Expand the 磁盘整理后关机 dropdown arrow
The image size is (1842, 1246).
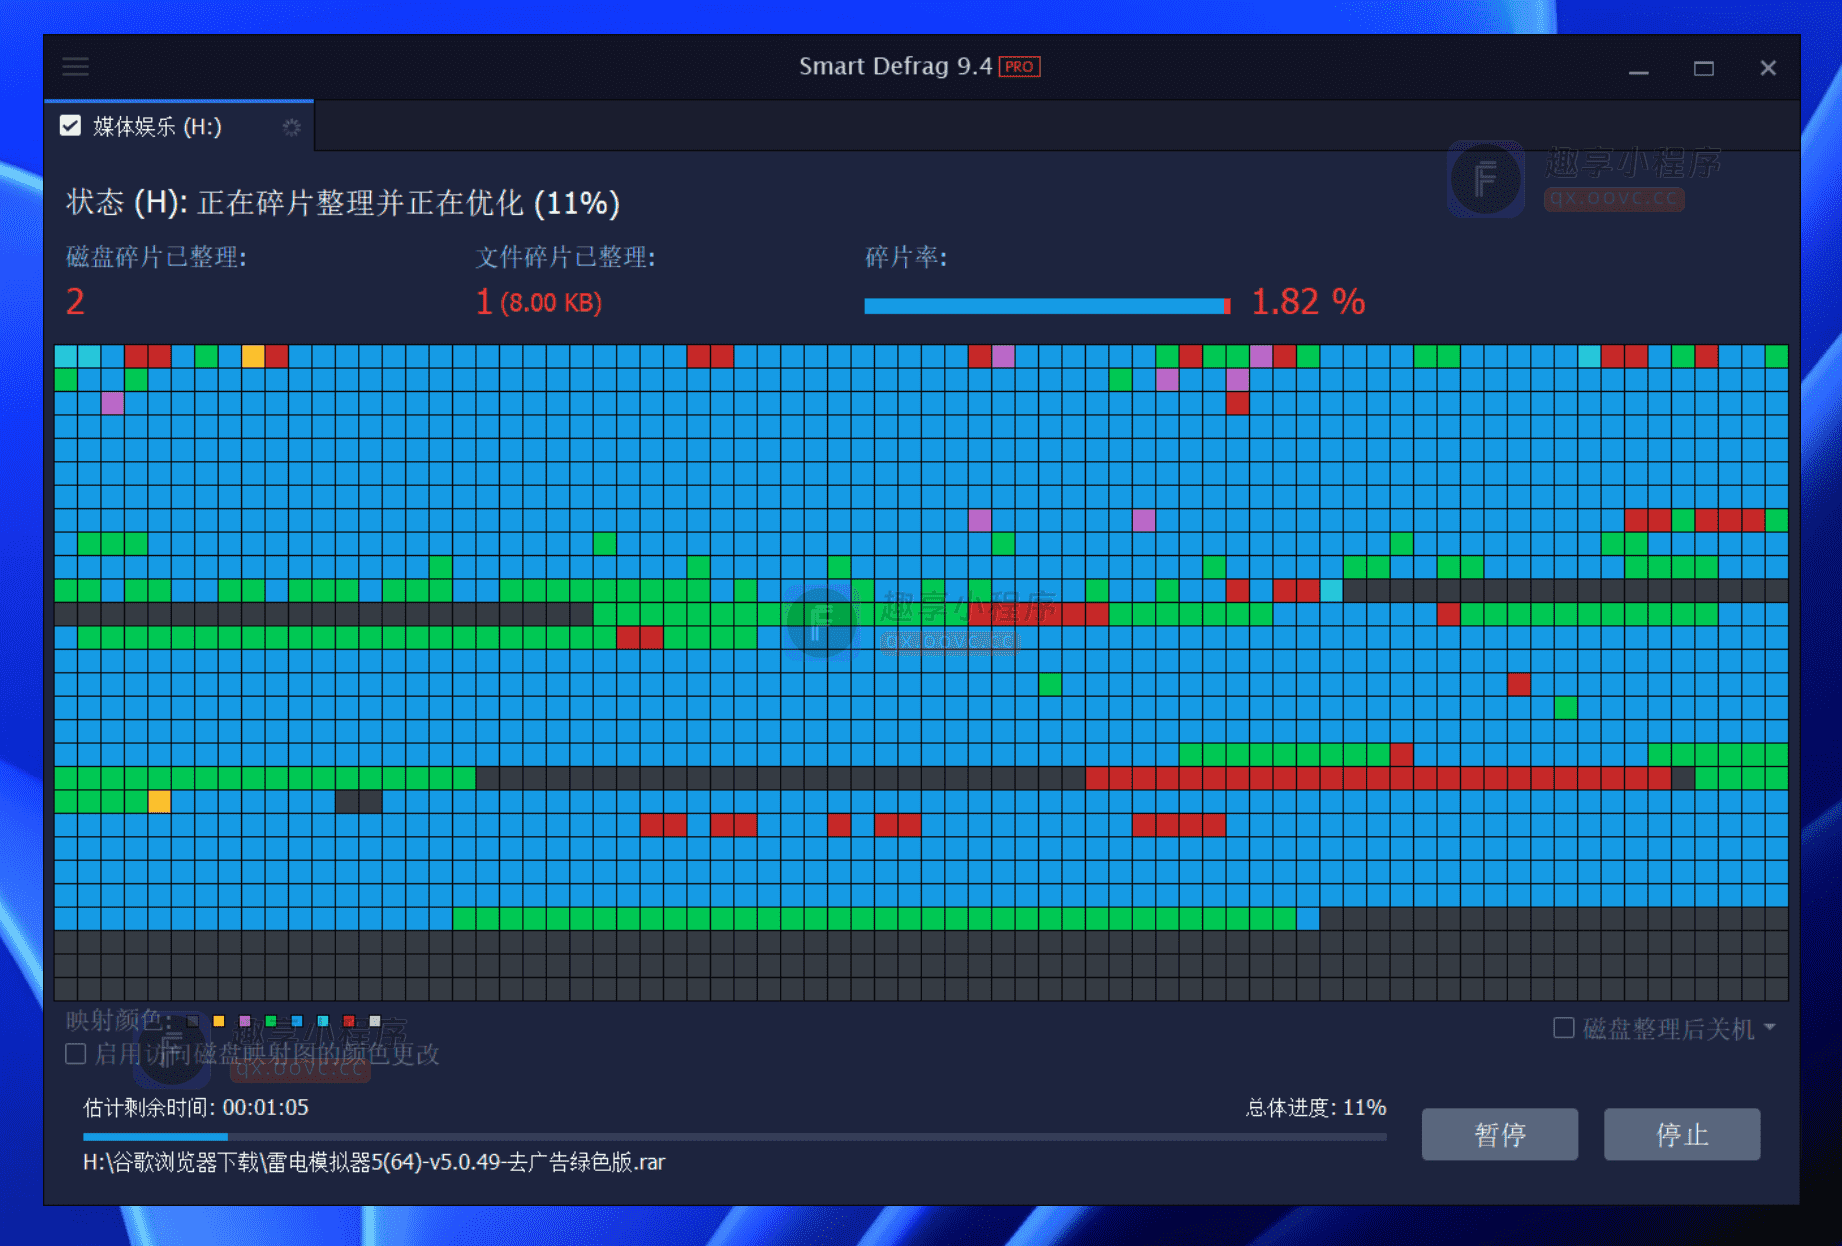[1770, 1027]
